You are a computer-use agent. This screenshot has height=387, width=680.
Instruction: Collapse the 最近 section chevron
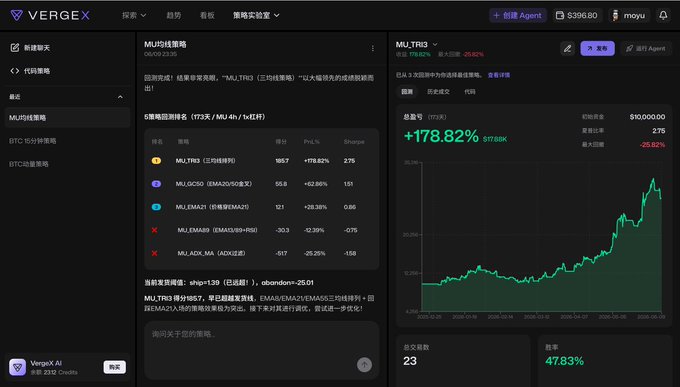(x=120, y=97)
